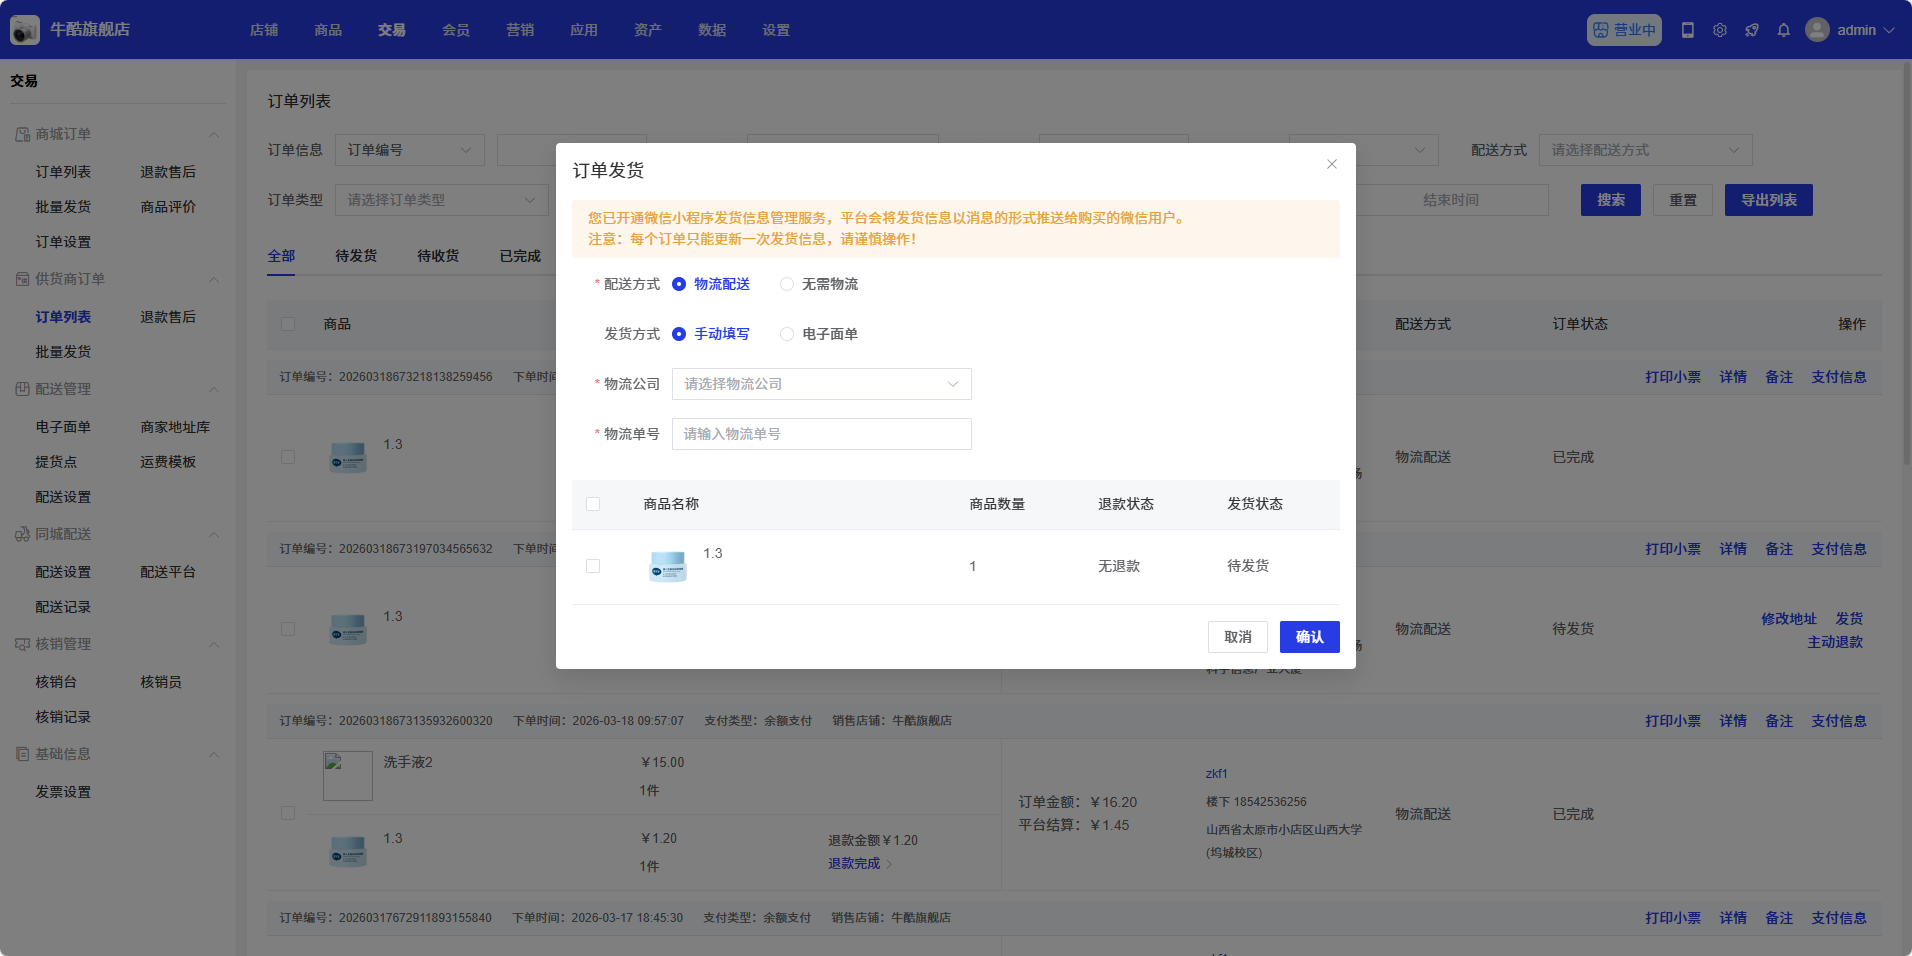Close the 订单发货 dialog with X icon
The height and width of the screenshot is (956, 1912).
(1331, 164)
